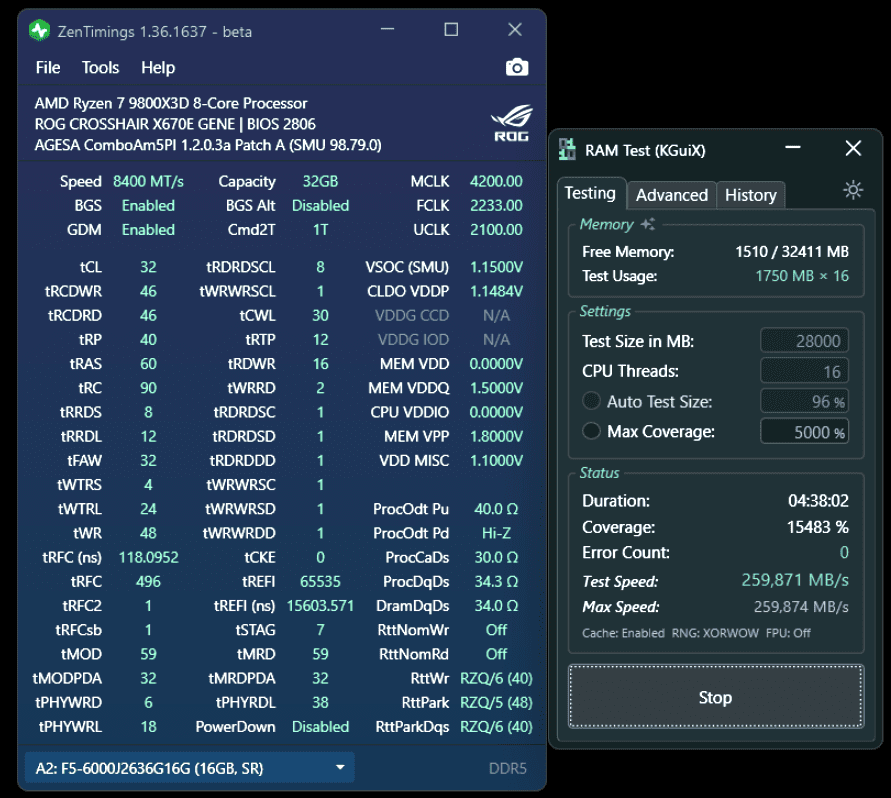Open the File menu in ZenTimings
891x798 pixels.
[x=48, y=68]
